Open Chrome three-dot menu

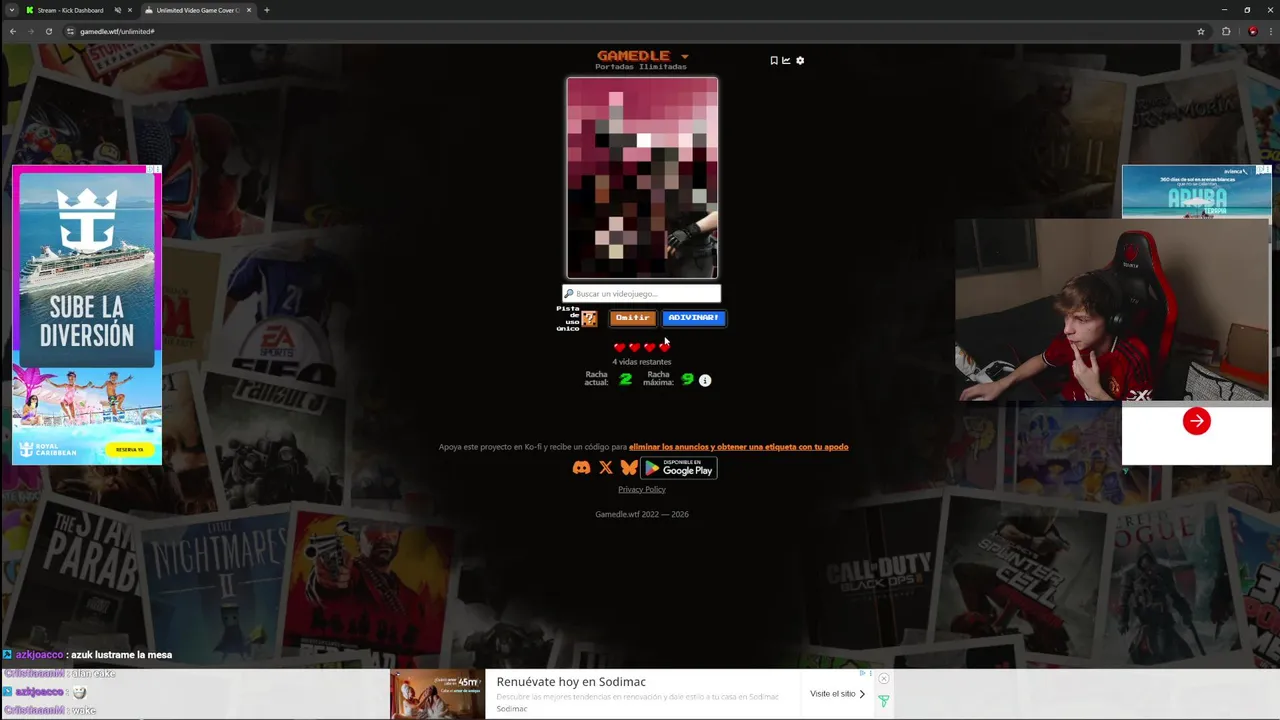[1269, 31]
